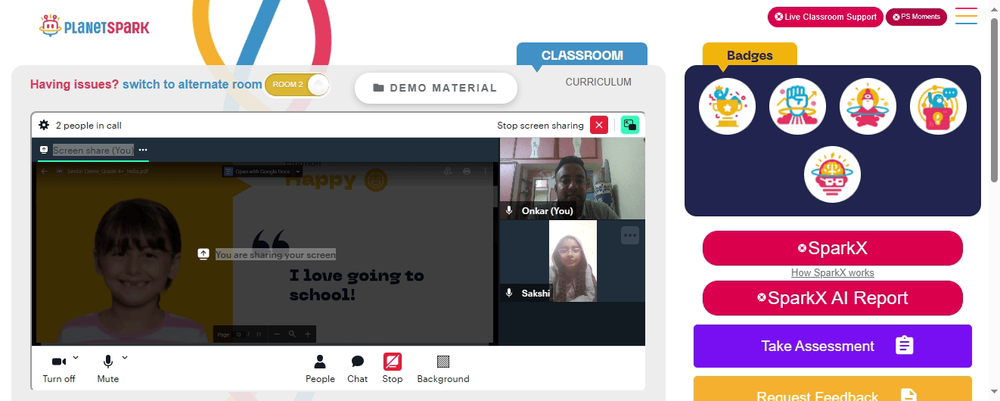This screenshot has width=1000, height=401.
Task: Select Onkar (You) video tile
Action: tap(572, 179)
